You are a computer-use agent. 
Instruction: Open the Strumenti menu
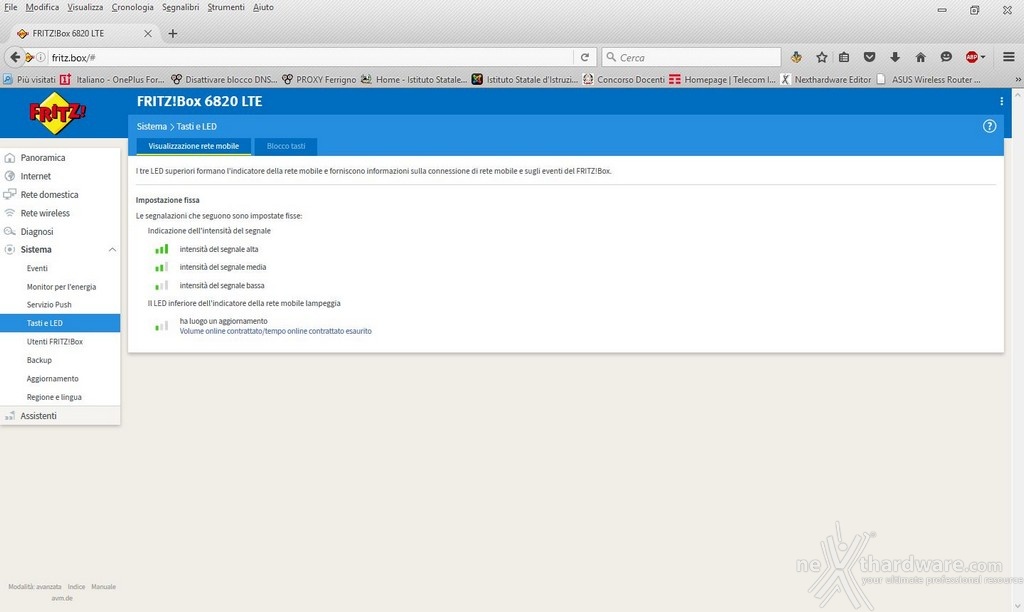click(x=226, y=7)
